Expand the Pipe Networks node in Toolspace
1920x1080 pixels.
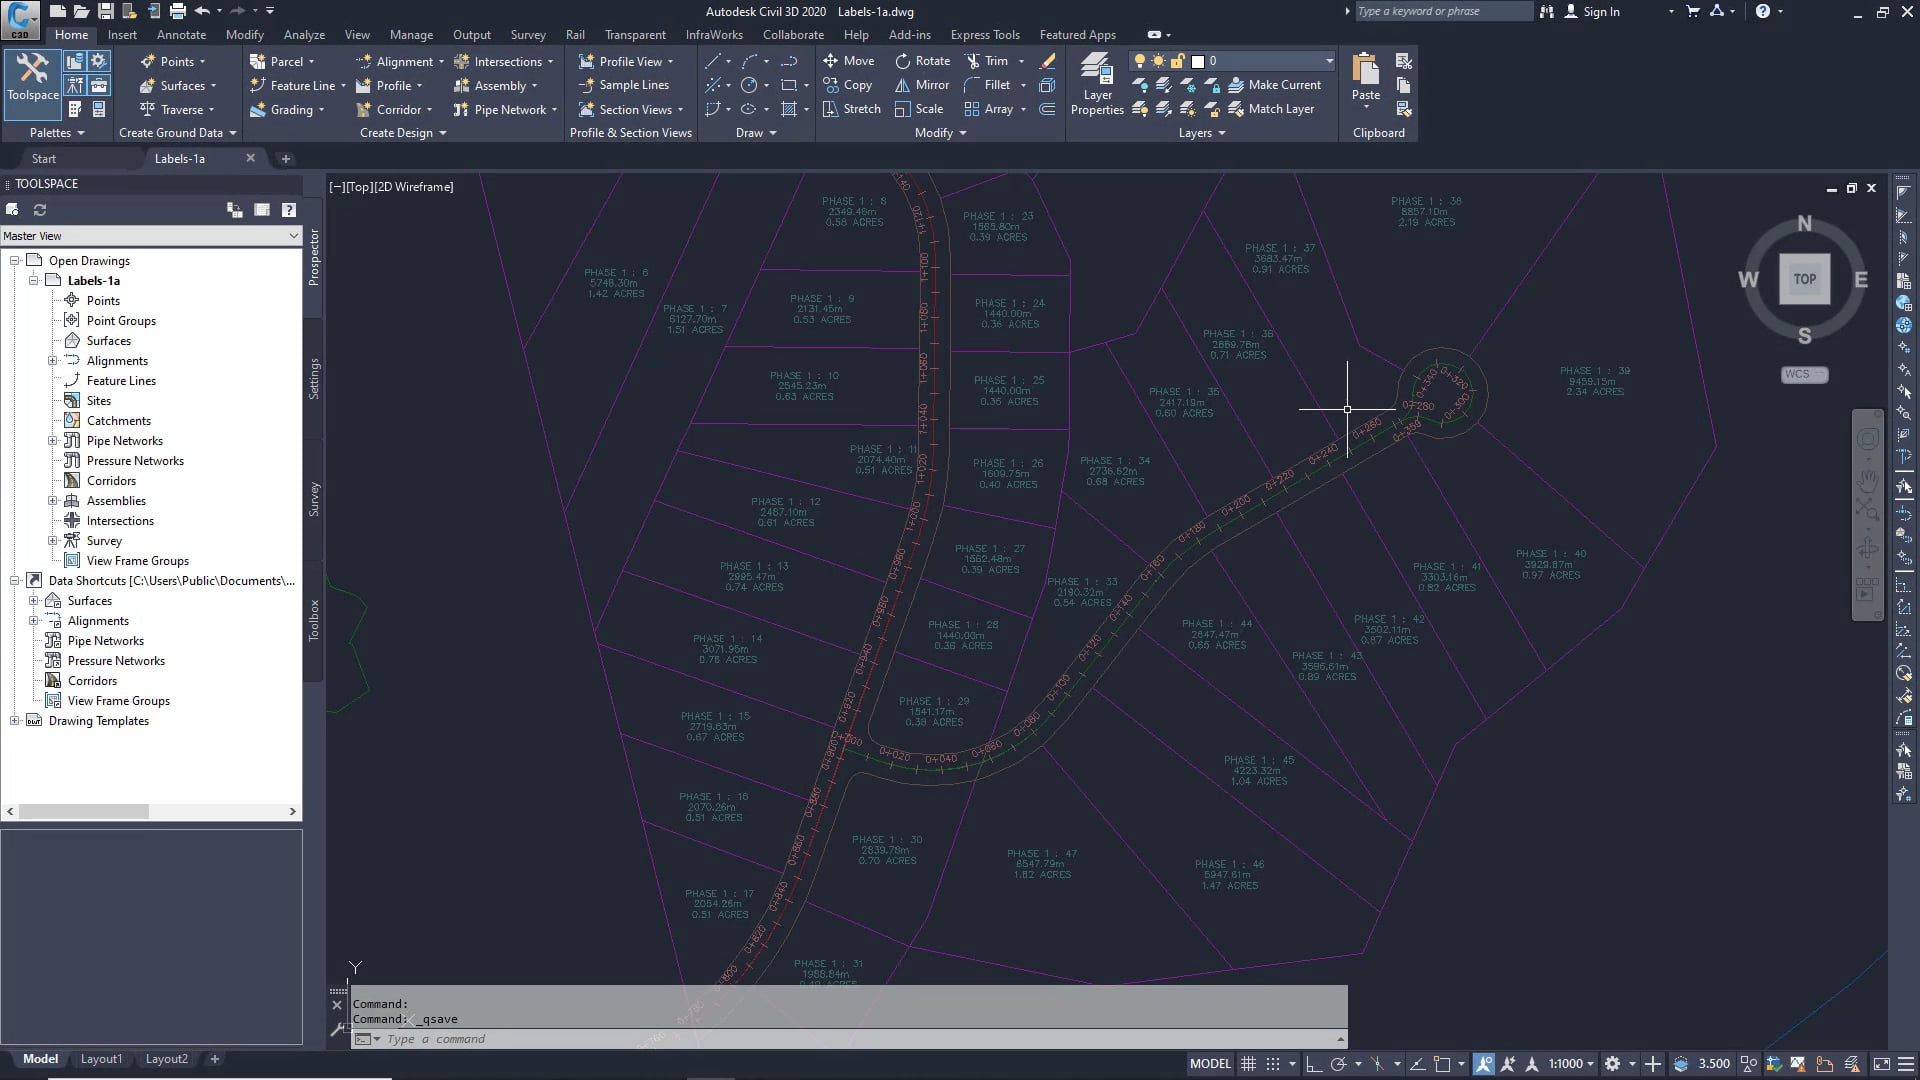tap(52, 440)
